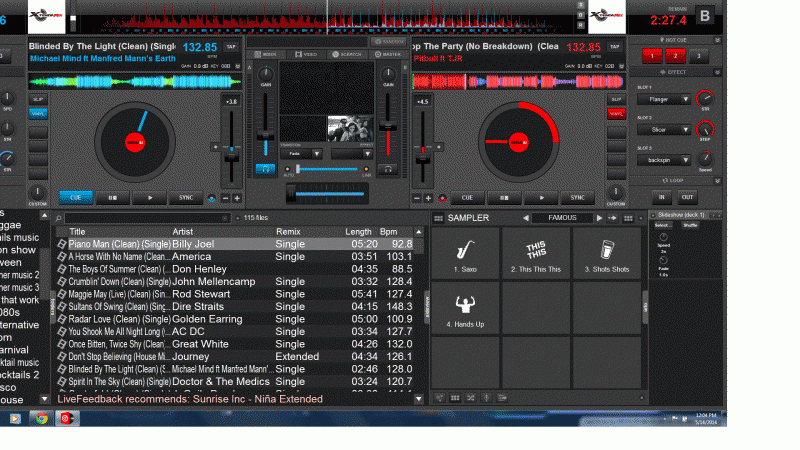The height and width of the screenshot is (450, 800).
Task: Click the left deck CUE button
Action: point(76,197)
